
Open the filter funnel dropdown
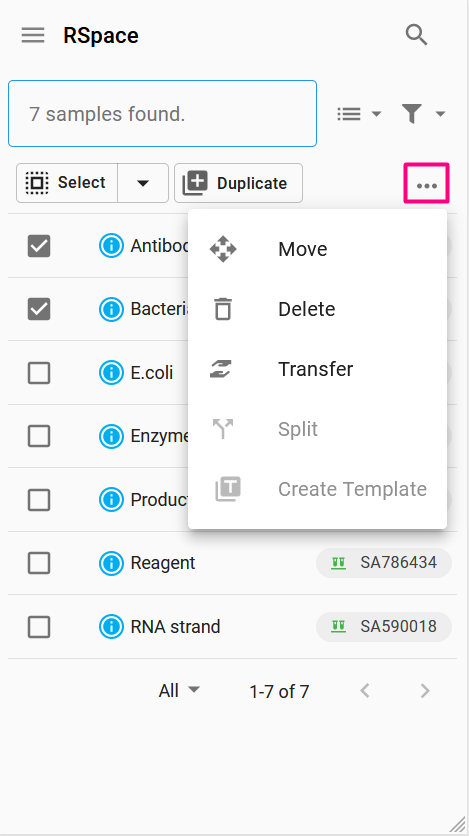424,114
